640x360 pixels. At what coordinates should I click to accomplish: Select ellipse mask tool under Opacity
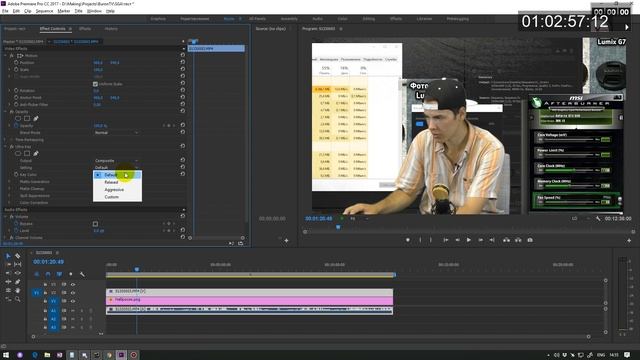(18, 118)
